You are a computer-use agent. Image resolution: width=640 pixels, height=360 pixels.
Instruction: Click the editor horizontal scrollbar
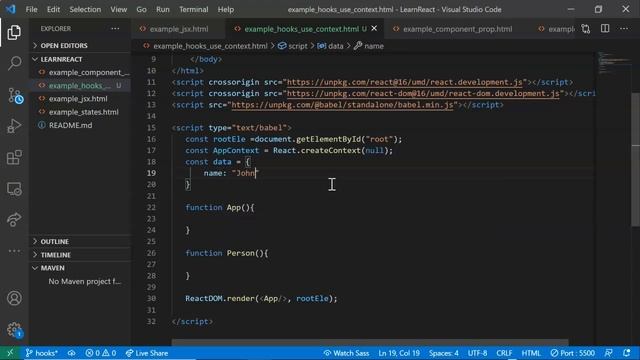coord(370,341)
